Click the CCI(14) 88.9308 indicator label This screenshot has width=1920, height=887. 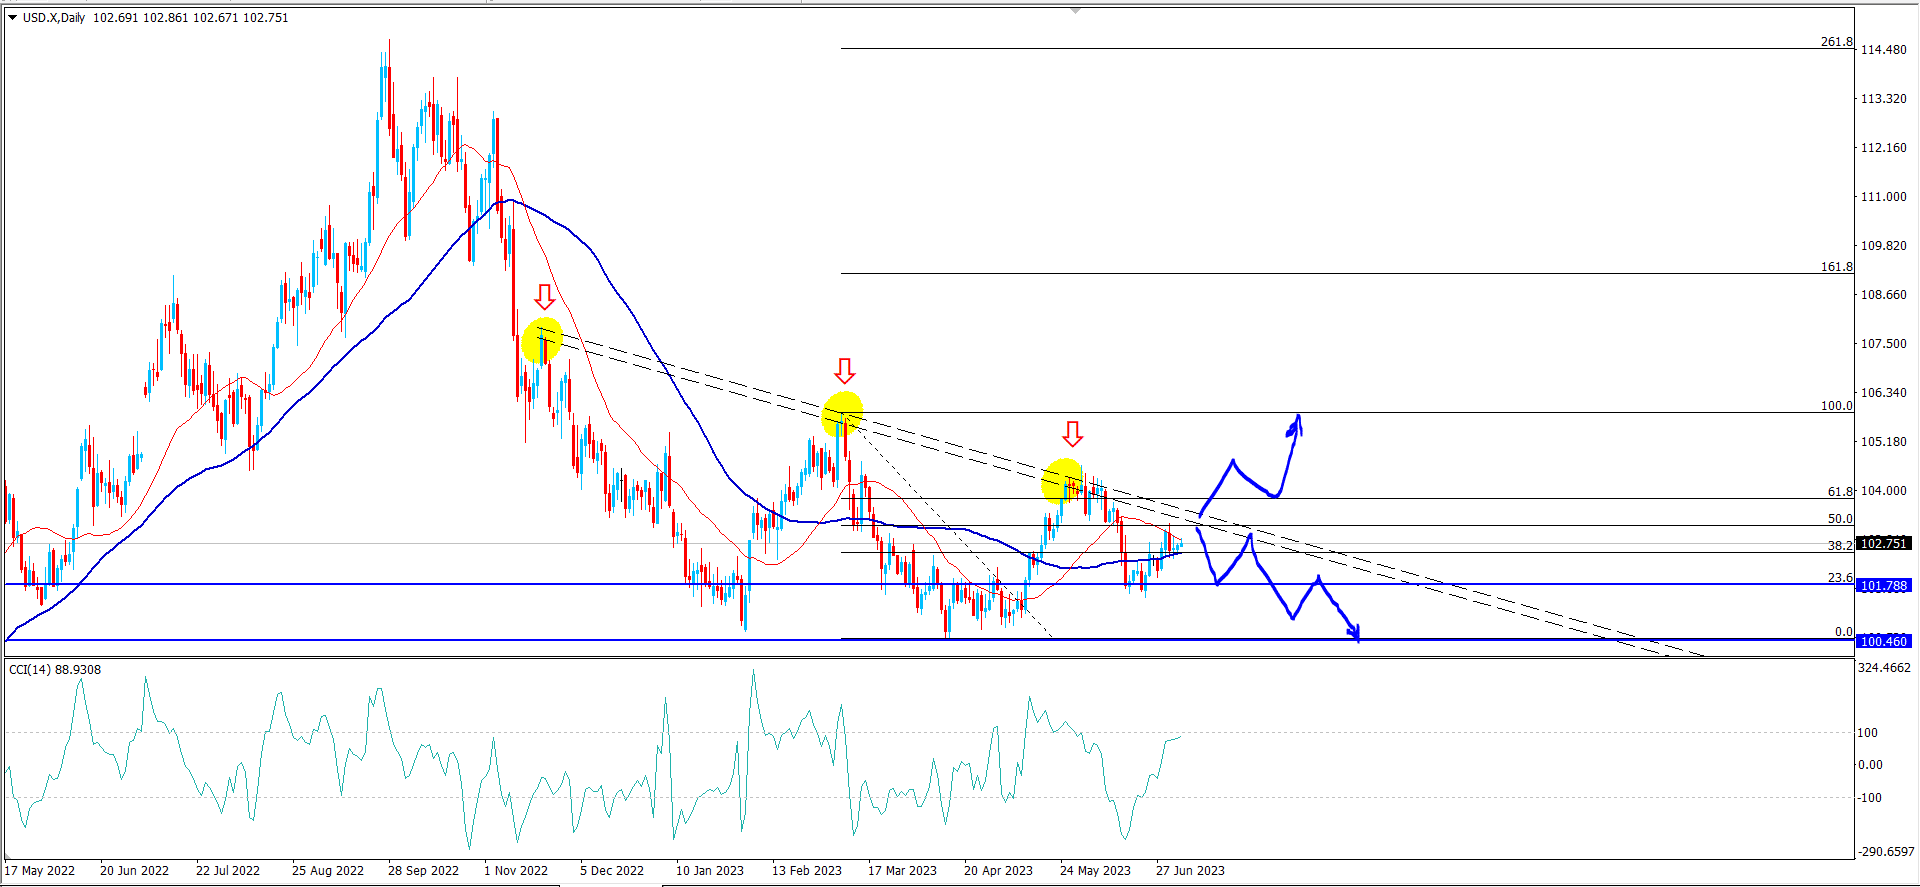pos(55,669)
